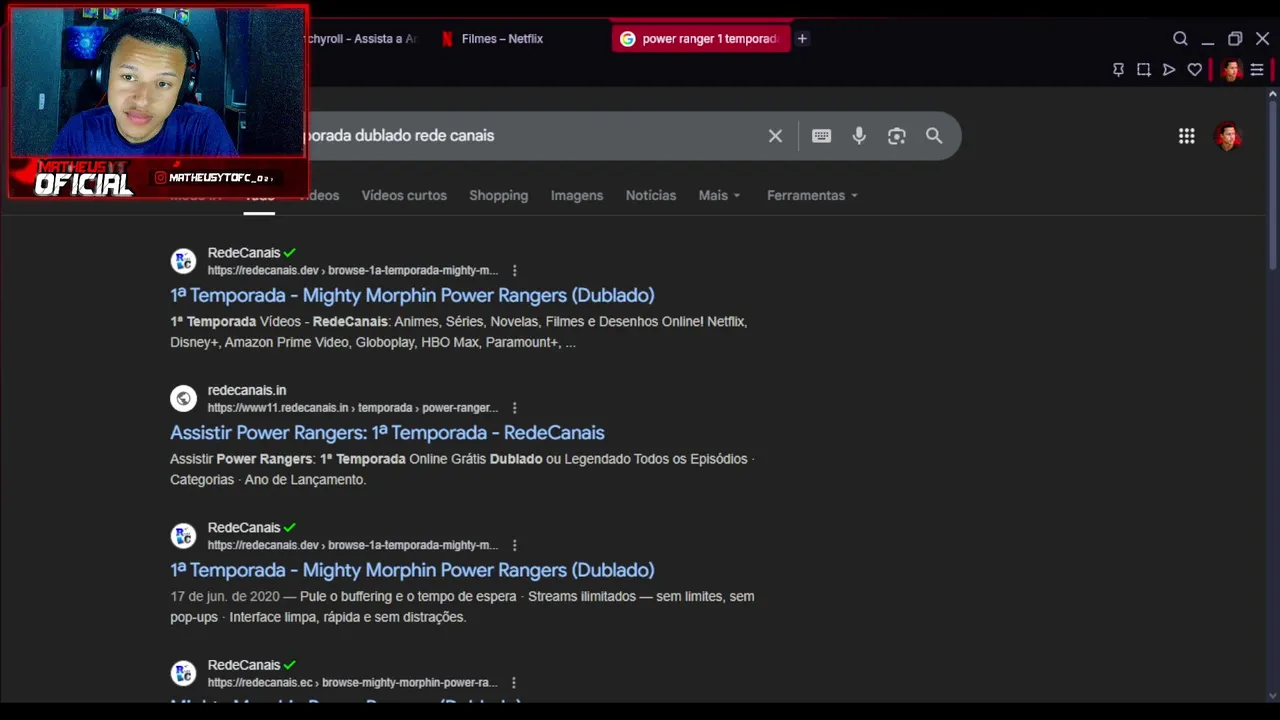
Task: Clear the search query with the X
Action: coord(775,136)
